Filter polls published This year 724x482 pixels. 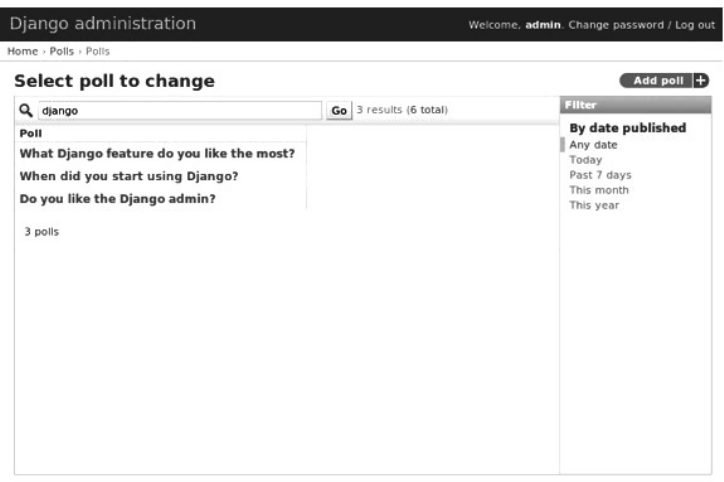pos(594,205)
